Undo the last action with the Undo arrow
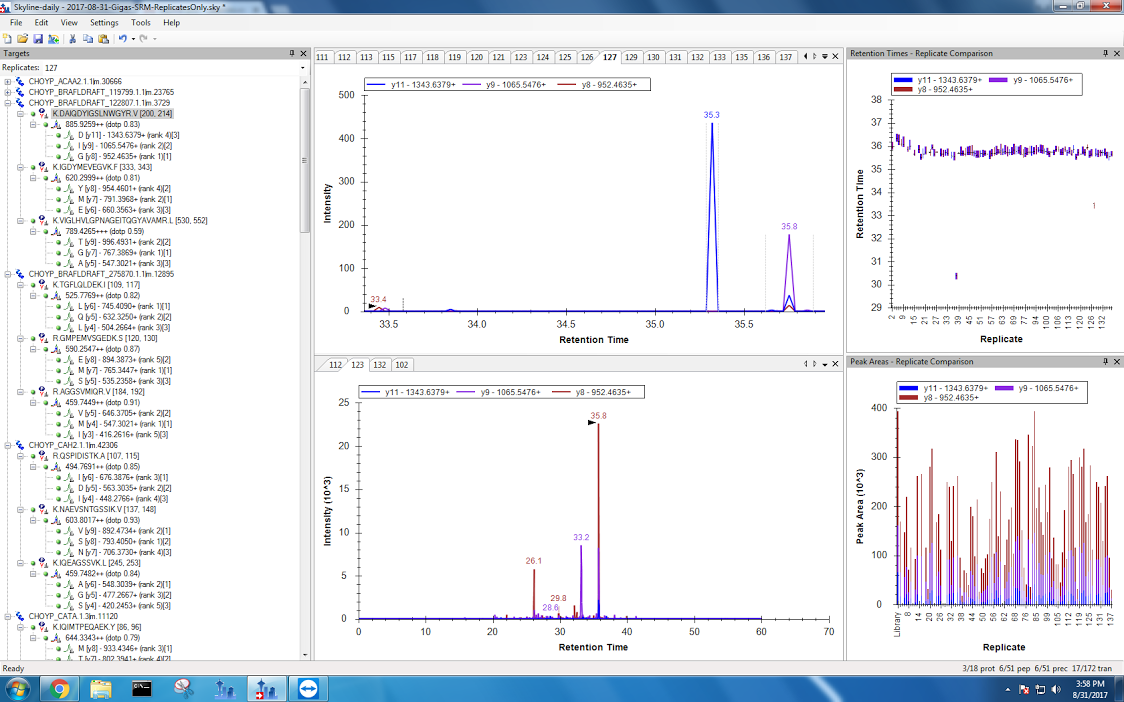Viewport: 1124px width, 702px height. (122, 38)
